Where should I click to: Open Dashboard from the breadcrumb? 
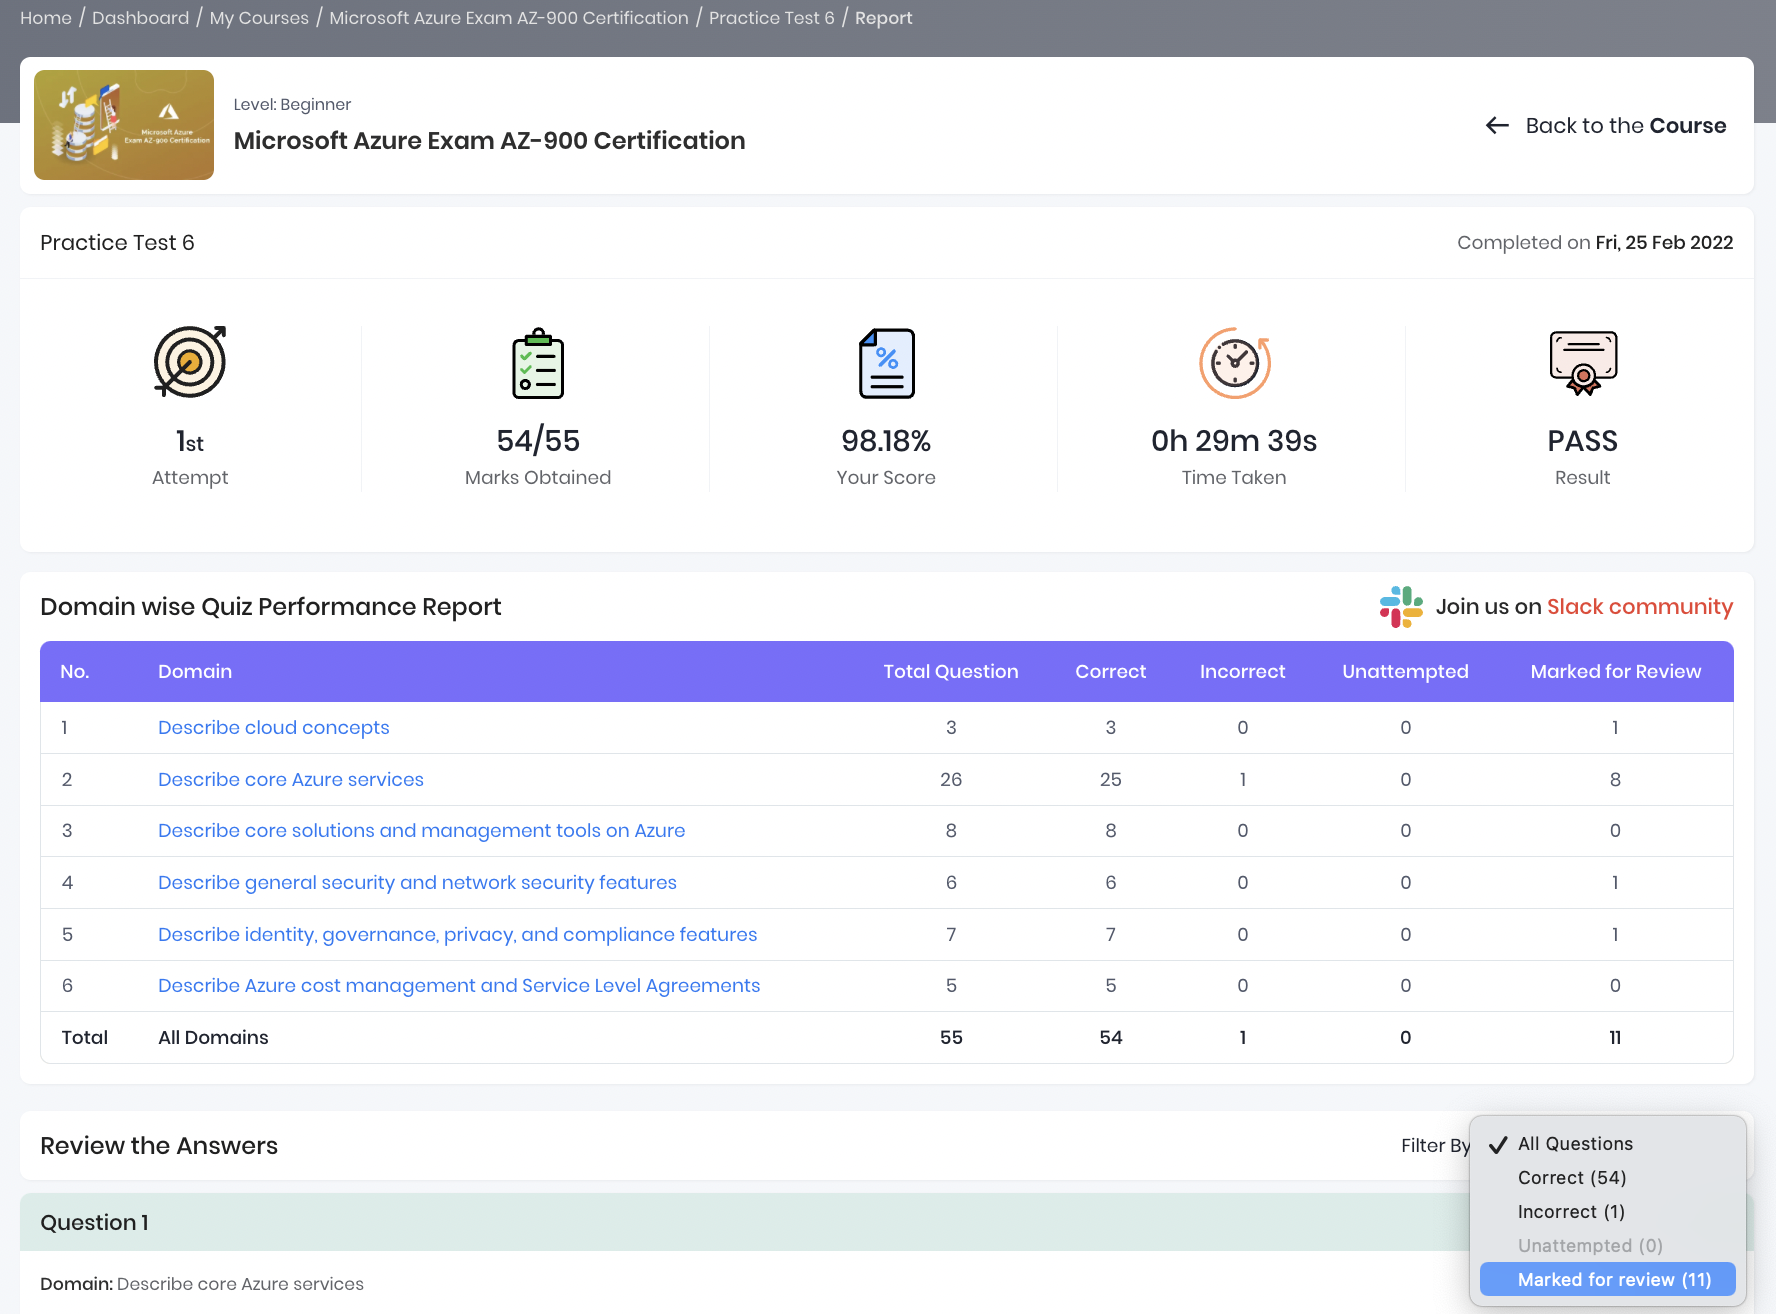click(x=140, y=18)
